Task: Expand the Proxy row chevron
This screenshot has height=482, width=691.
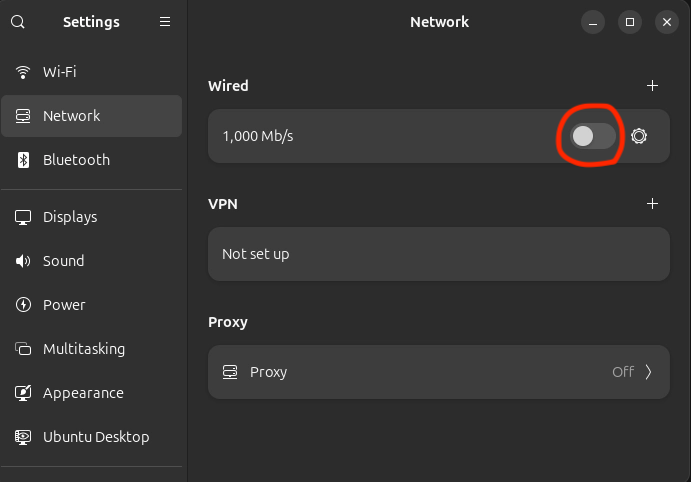Action: click(648, 372)
